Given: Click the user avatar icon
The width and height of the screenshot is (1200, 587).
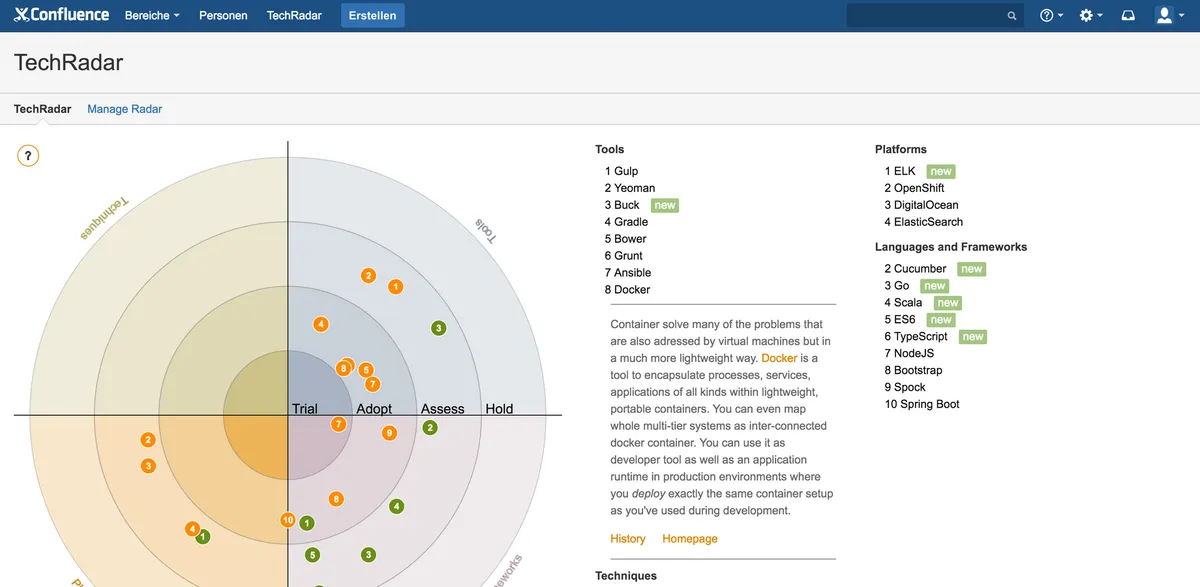Looking at the screenshot, I should [x=1164, y=15].
